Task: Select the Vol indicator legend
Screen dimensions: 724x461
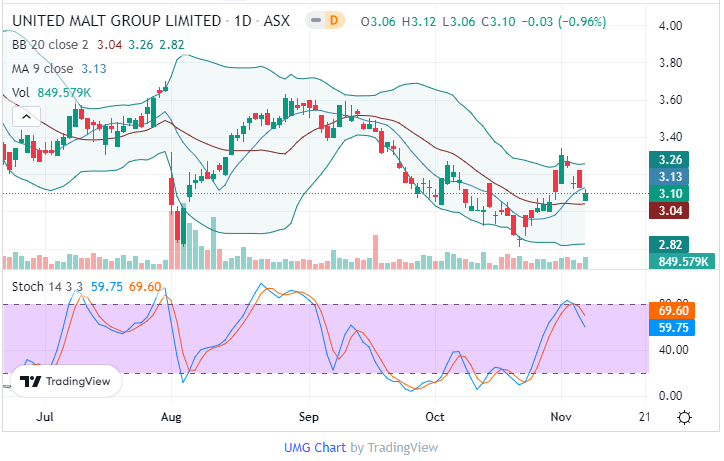Action: coord(21,93)
